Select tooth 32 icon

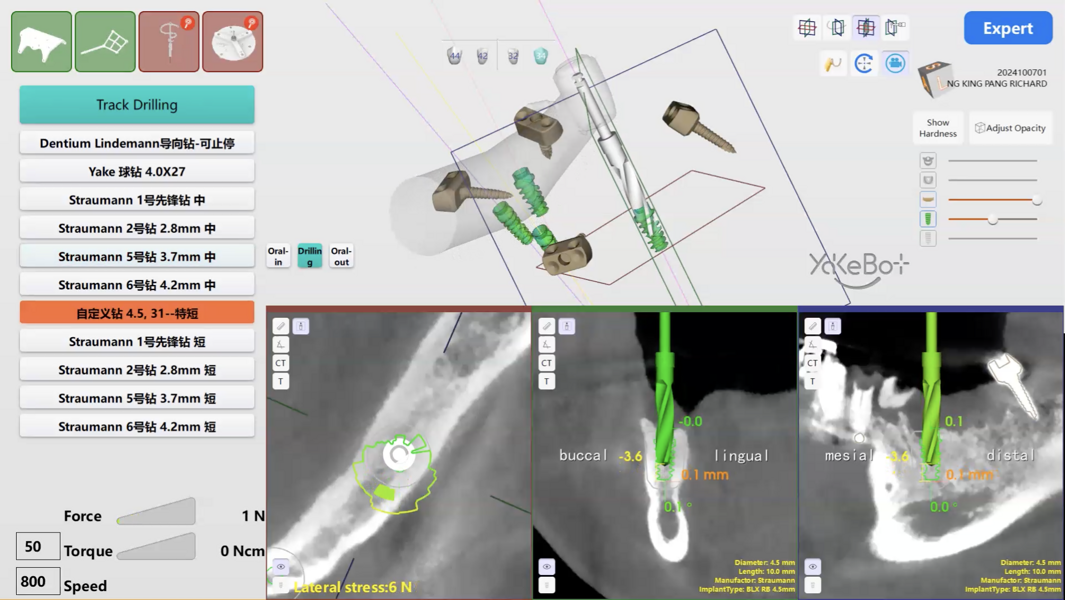coord(513,56)
